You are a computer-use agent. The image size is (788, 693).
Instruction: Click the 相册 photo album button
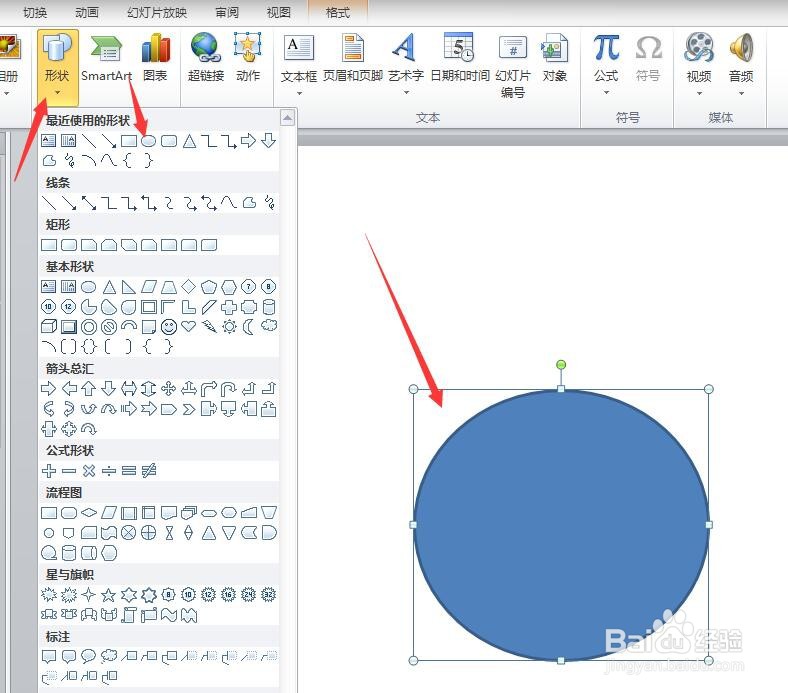point(9,64)
